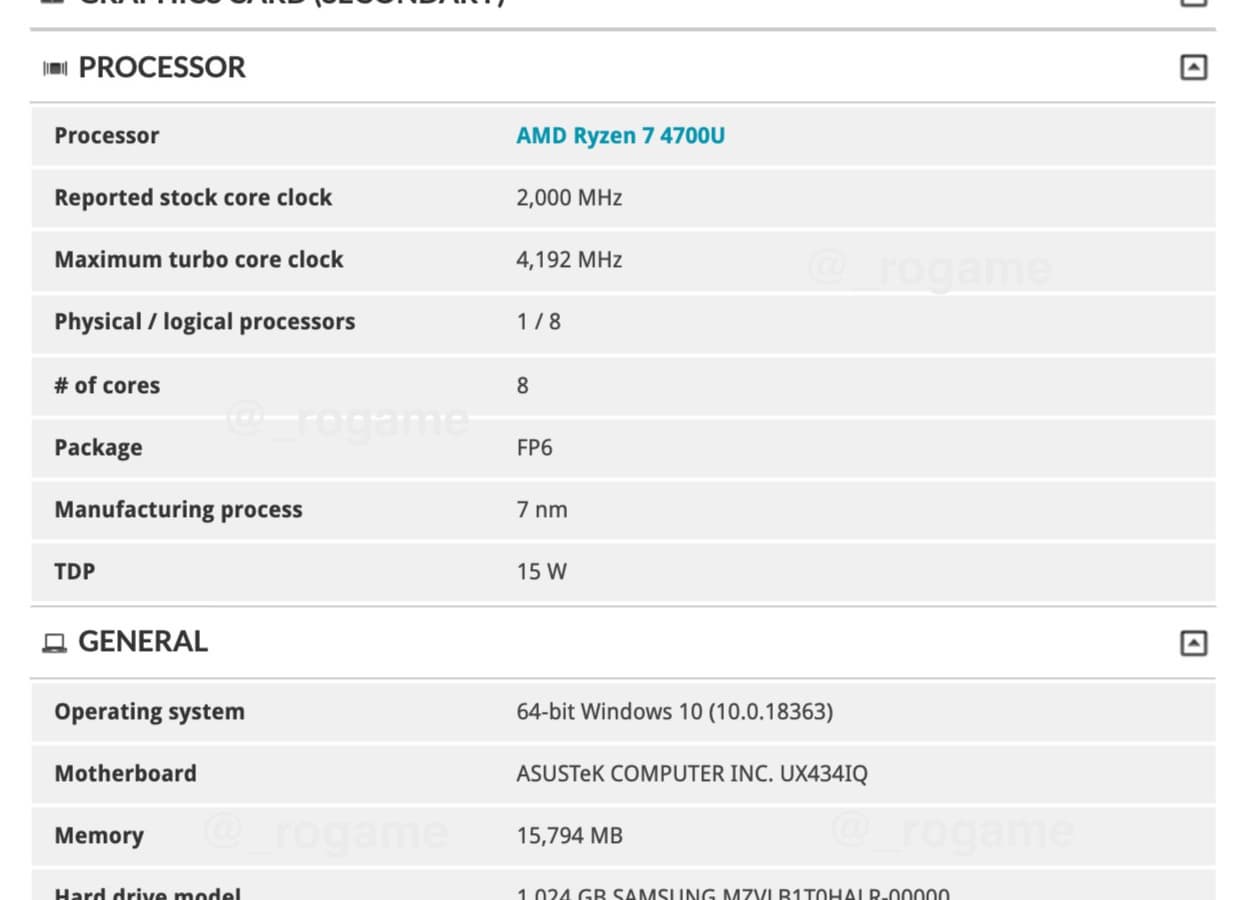Select the Reported stock core clock label
The image size is (1244, 900).
click(193, 198)
